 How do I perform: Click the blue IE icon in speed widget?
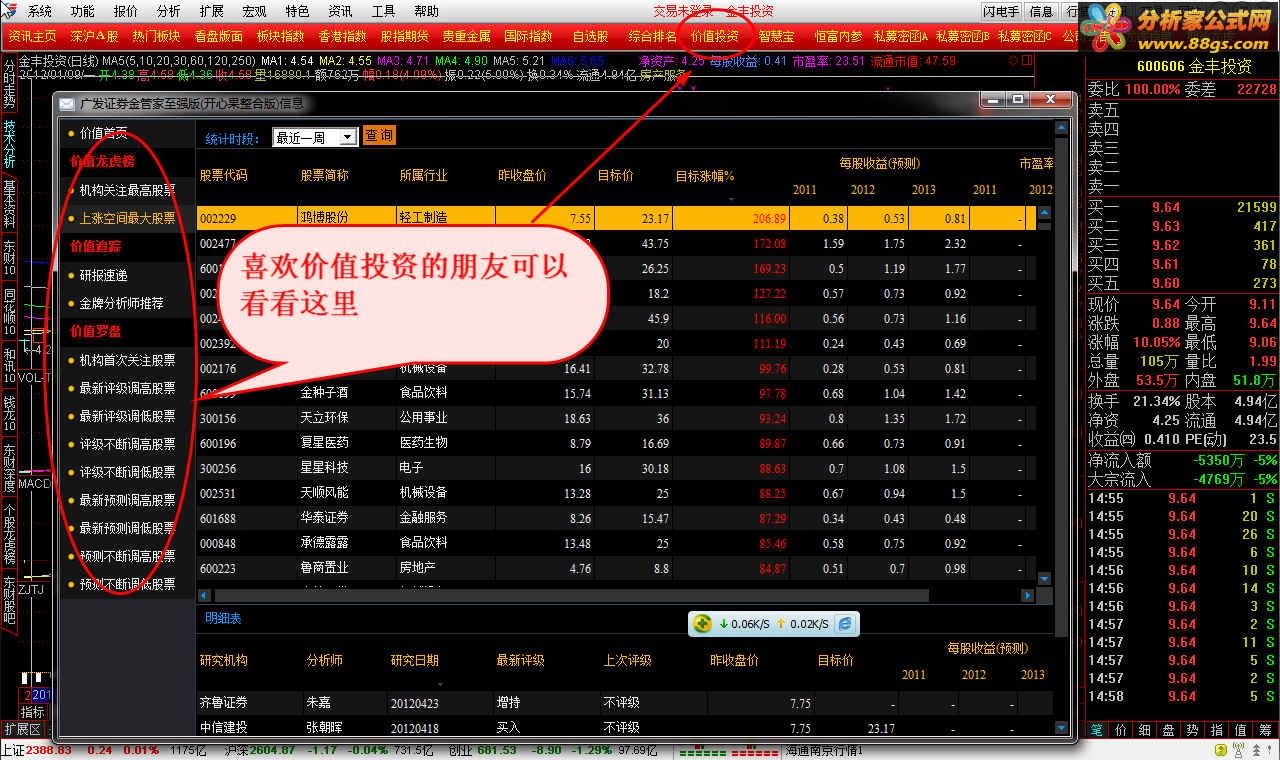pyautogui.click(x=845, y=623)
